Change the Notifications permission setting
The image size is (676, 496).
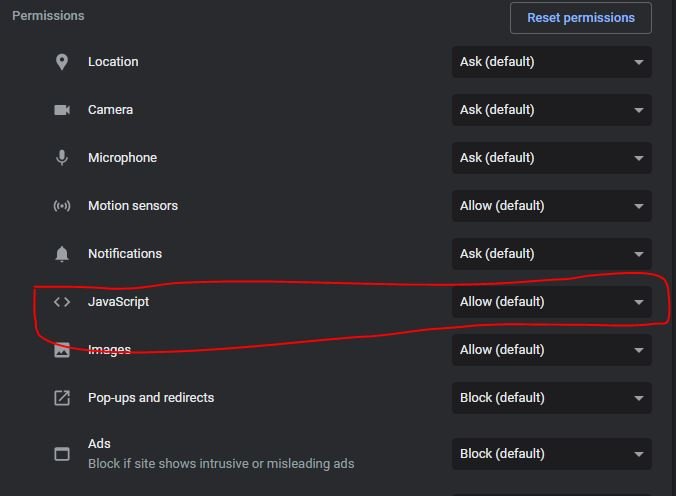coord(551,254)
